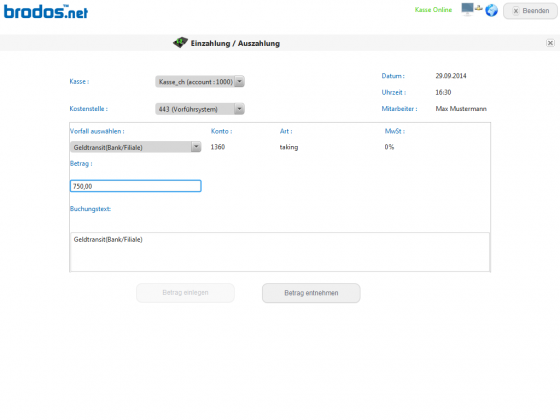This screenshot has height=420, width=560.
Task: Click the globe internet icon
Action: [x=491, y=10]
